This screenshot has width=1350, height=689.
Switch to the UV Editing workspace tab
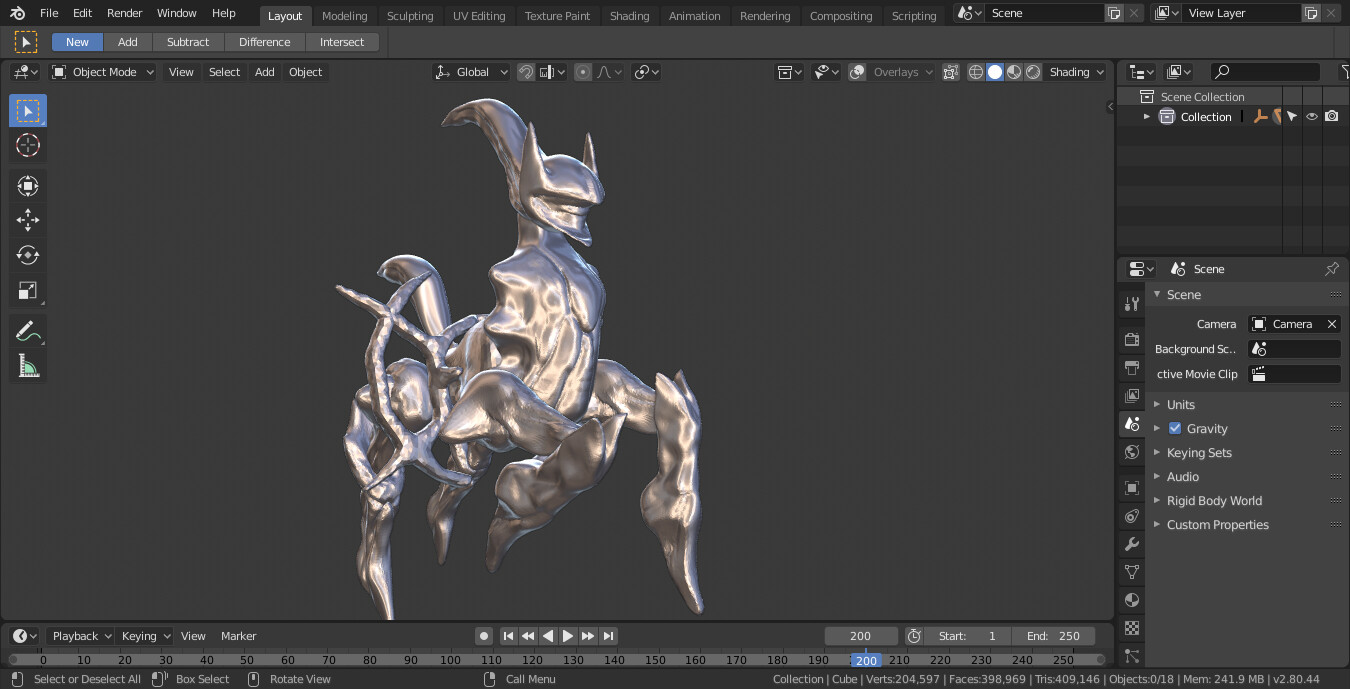[479, 16]
